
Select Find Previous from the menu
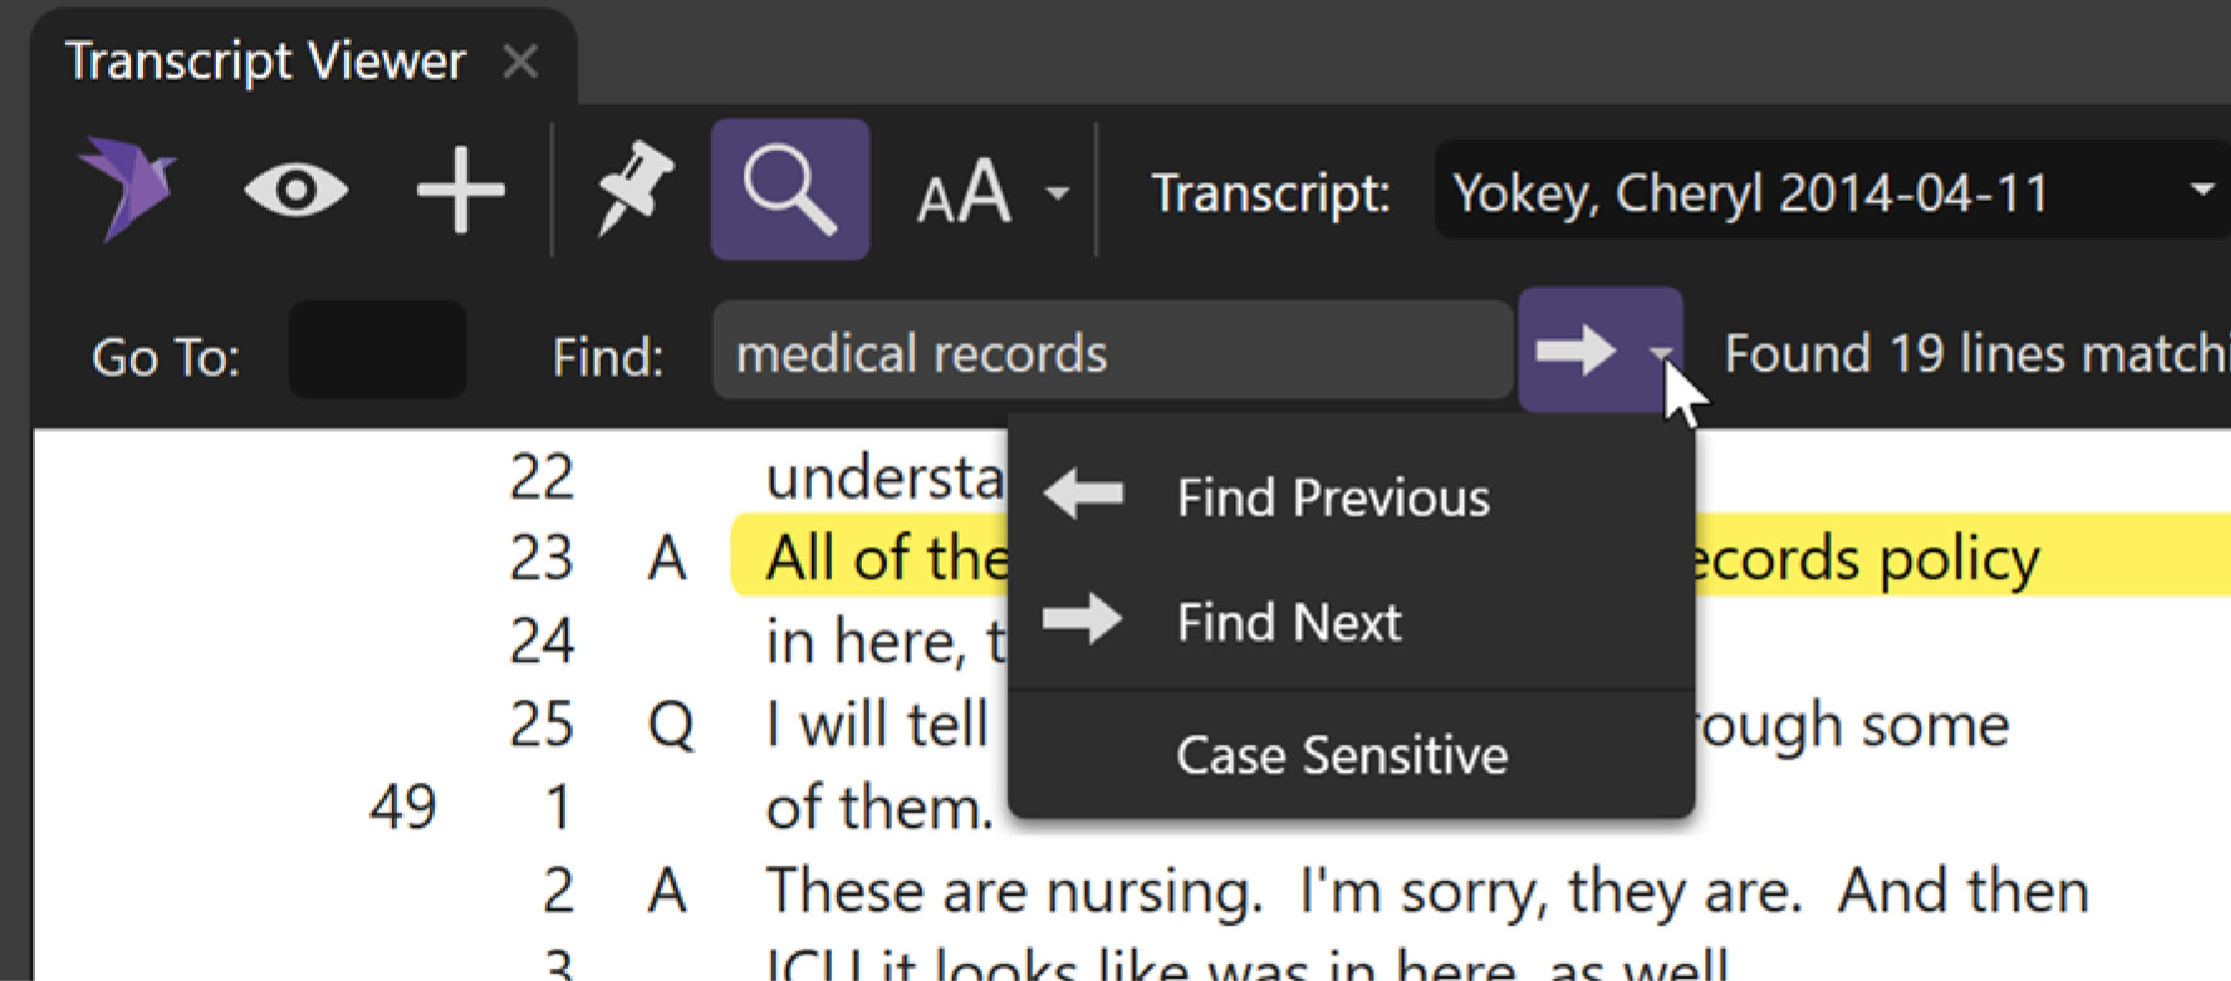[x=1332, y=497]
